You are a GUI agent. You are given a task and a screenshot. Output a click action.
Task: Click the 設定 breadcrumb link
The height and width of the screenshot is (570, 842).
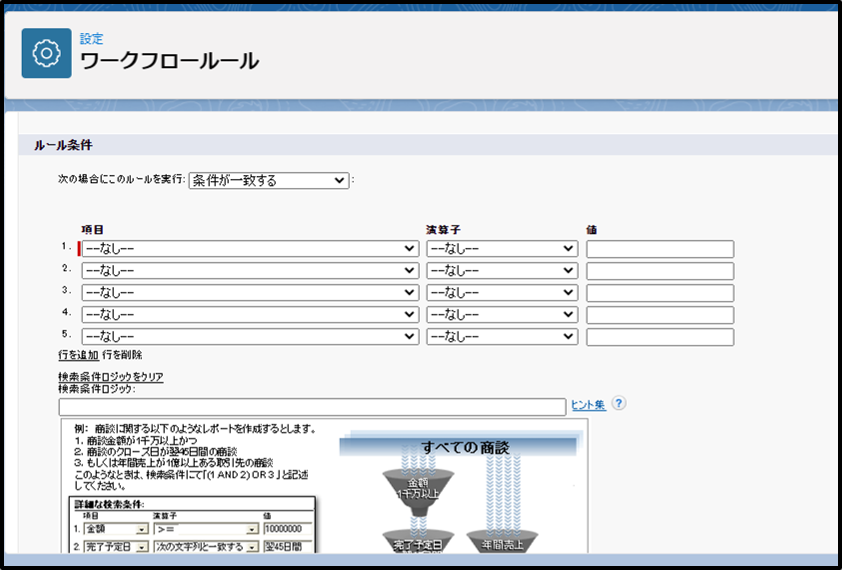tap(91, 39)
